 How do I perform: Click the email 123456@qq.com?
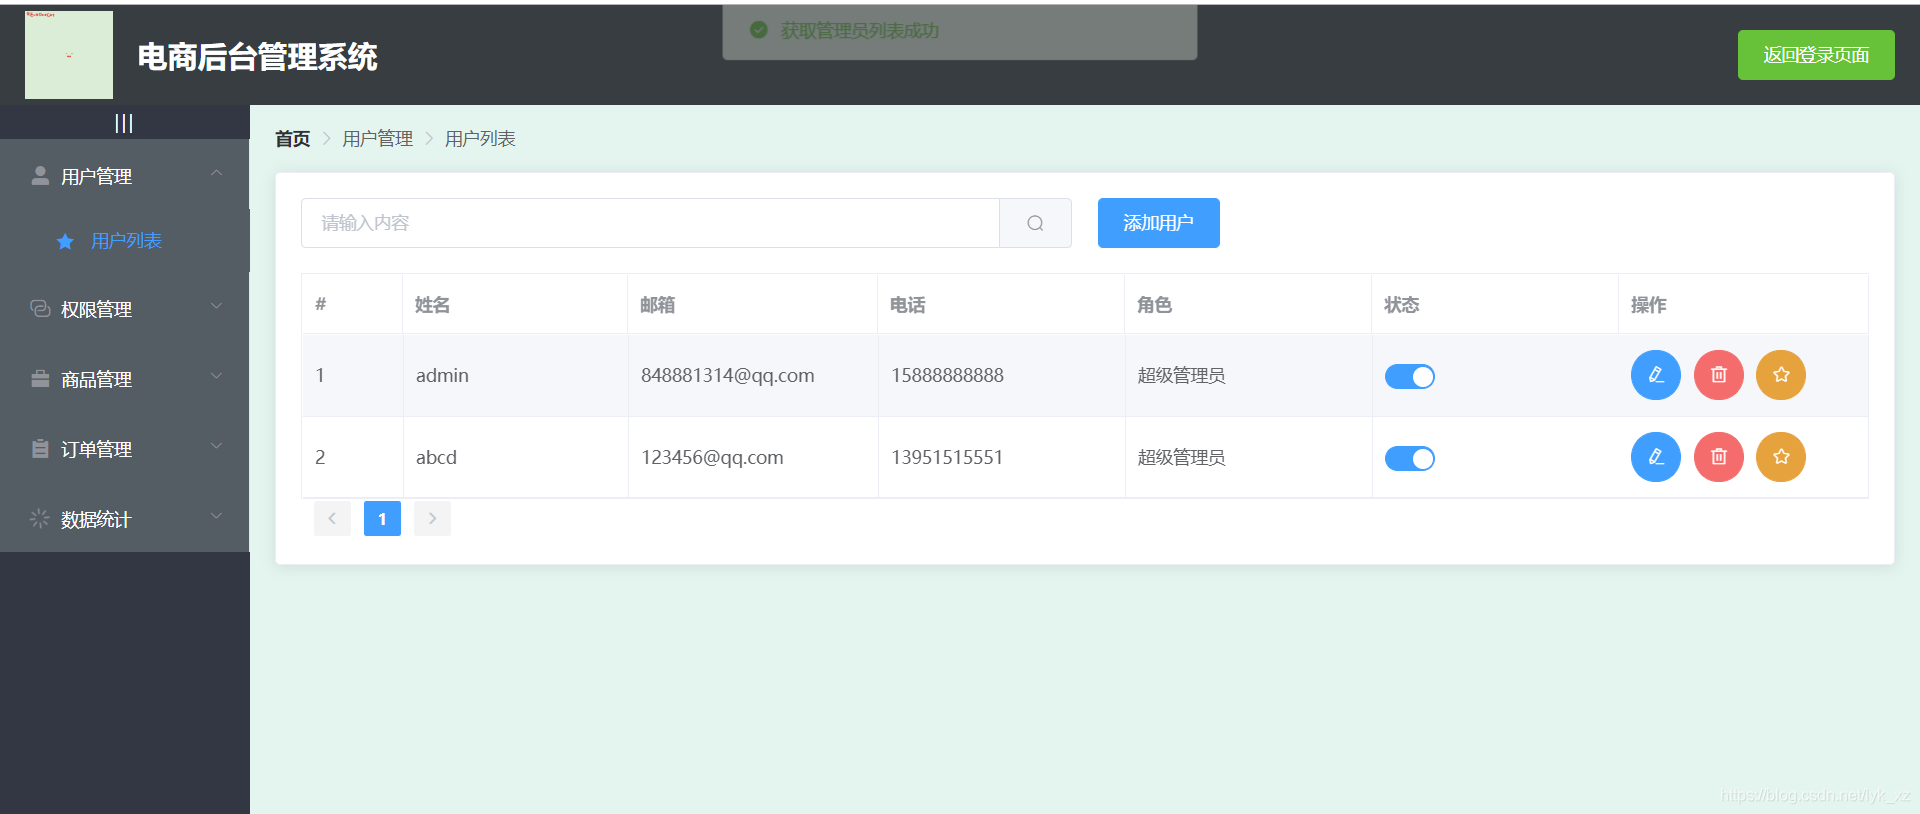click(712, 457)
